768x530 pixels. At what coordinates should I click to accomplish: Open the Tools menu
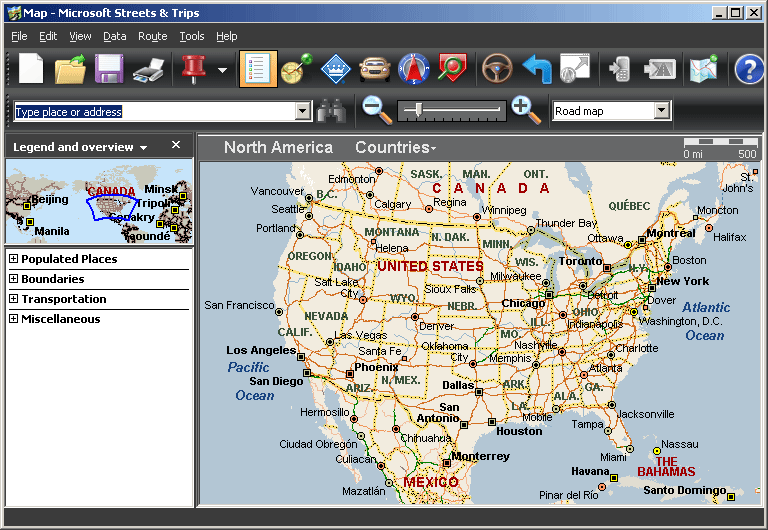(x=192, y=36)
